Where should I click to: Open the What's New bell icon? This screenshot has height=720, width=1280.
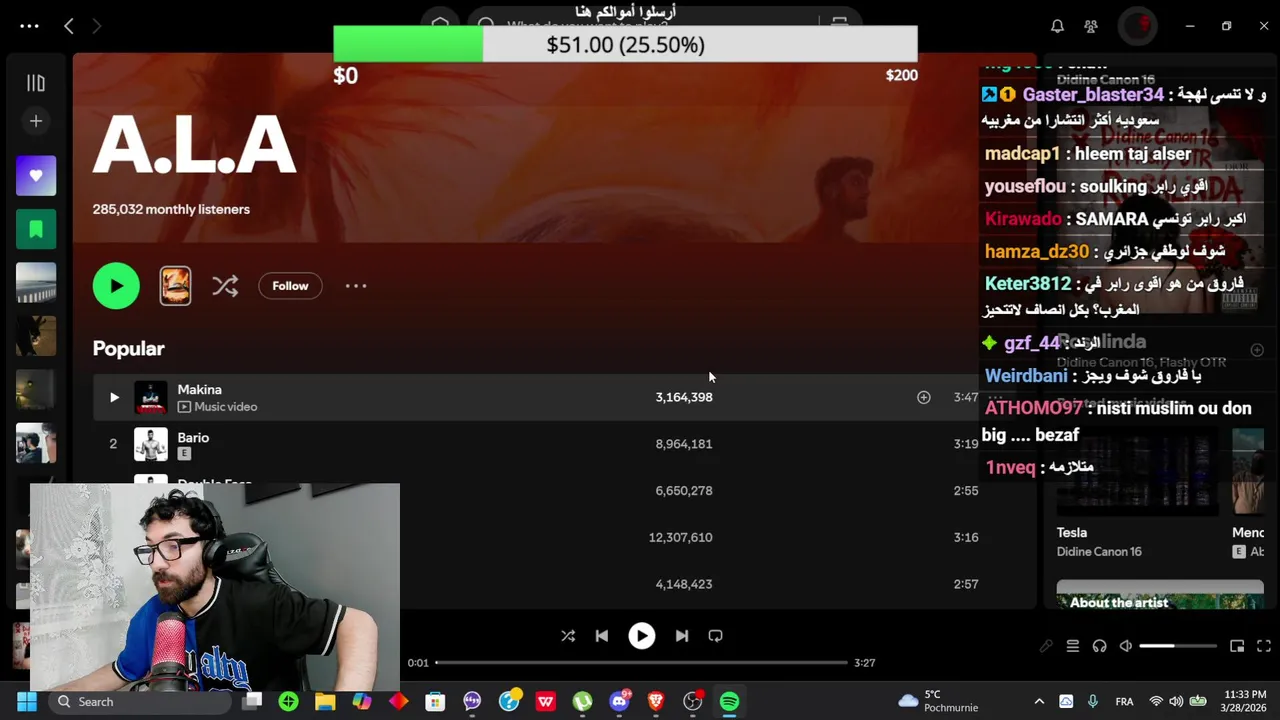[x=1057, y=26]
